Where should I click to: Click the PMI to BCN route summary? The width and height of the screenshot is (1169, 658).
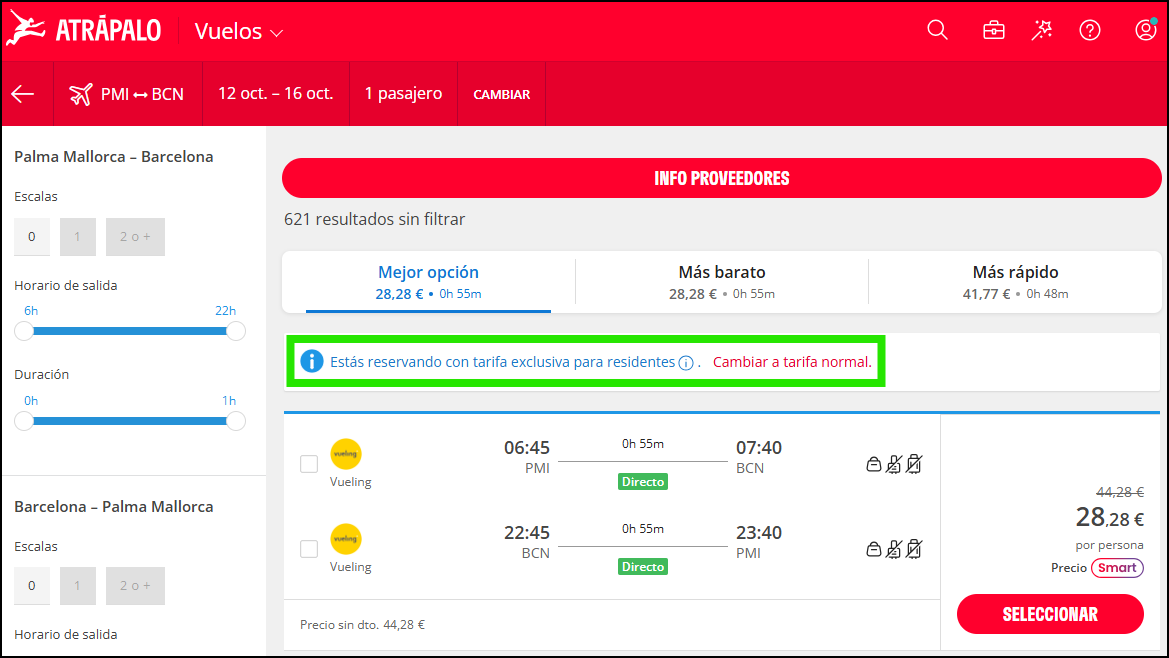coord(127,94)
